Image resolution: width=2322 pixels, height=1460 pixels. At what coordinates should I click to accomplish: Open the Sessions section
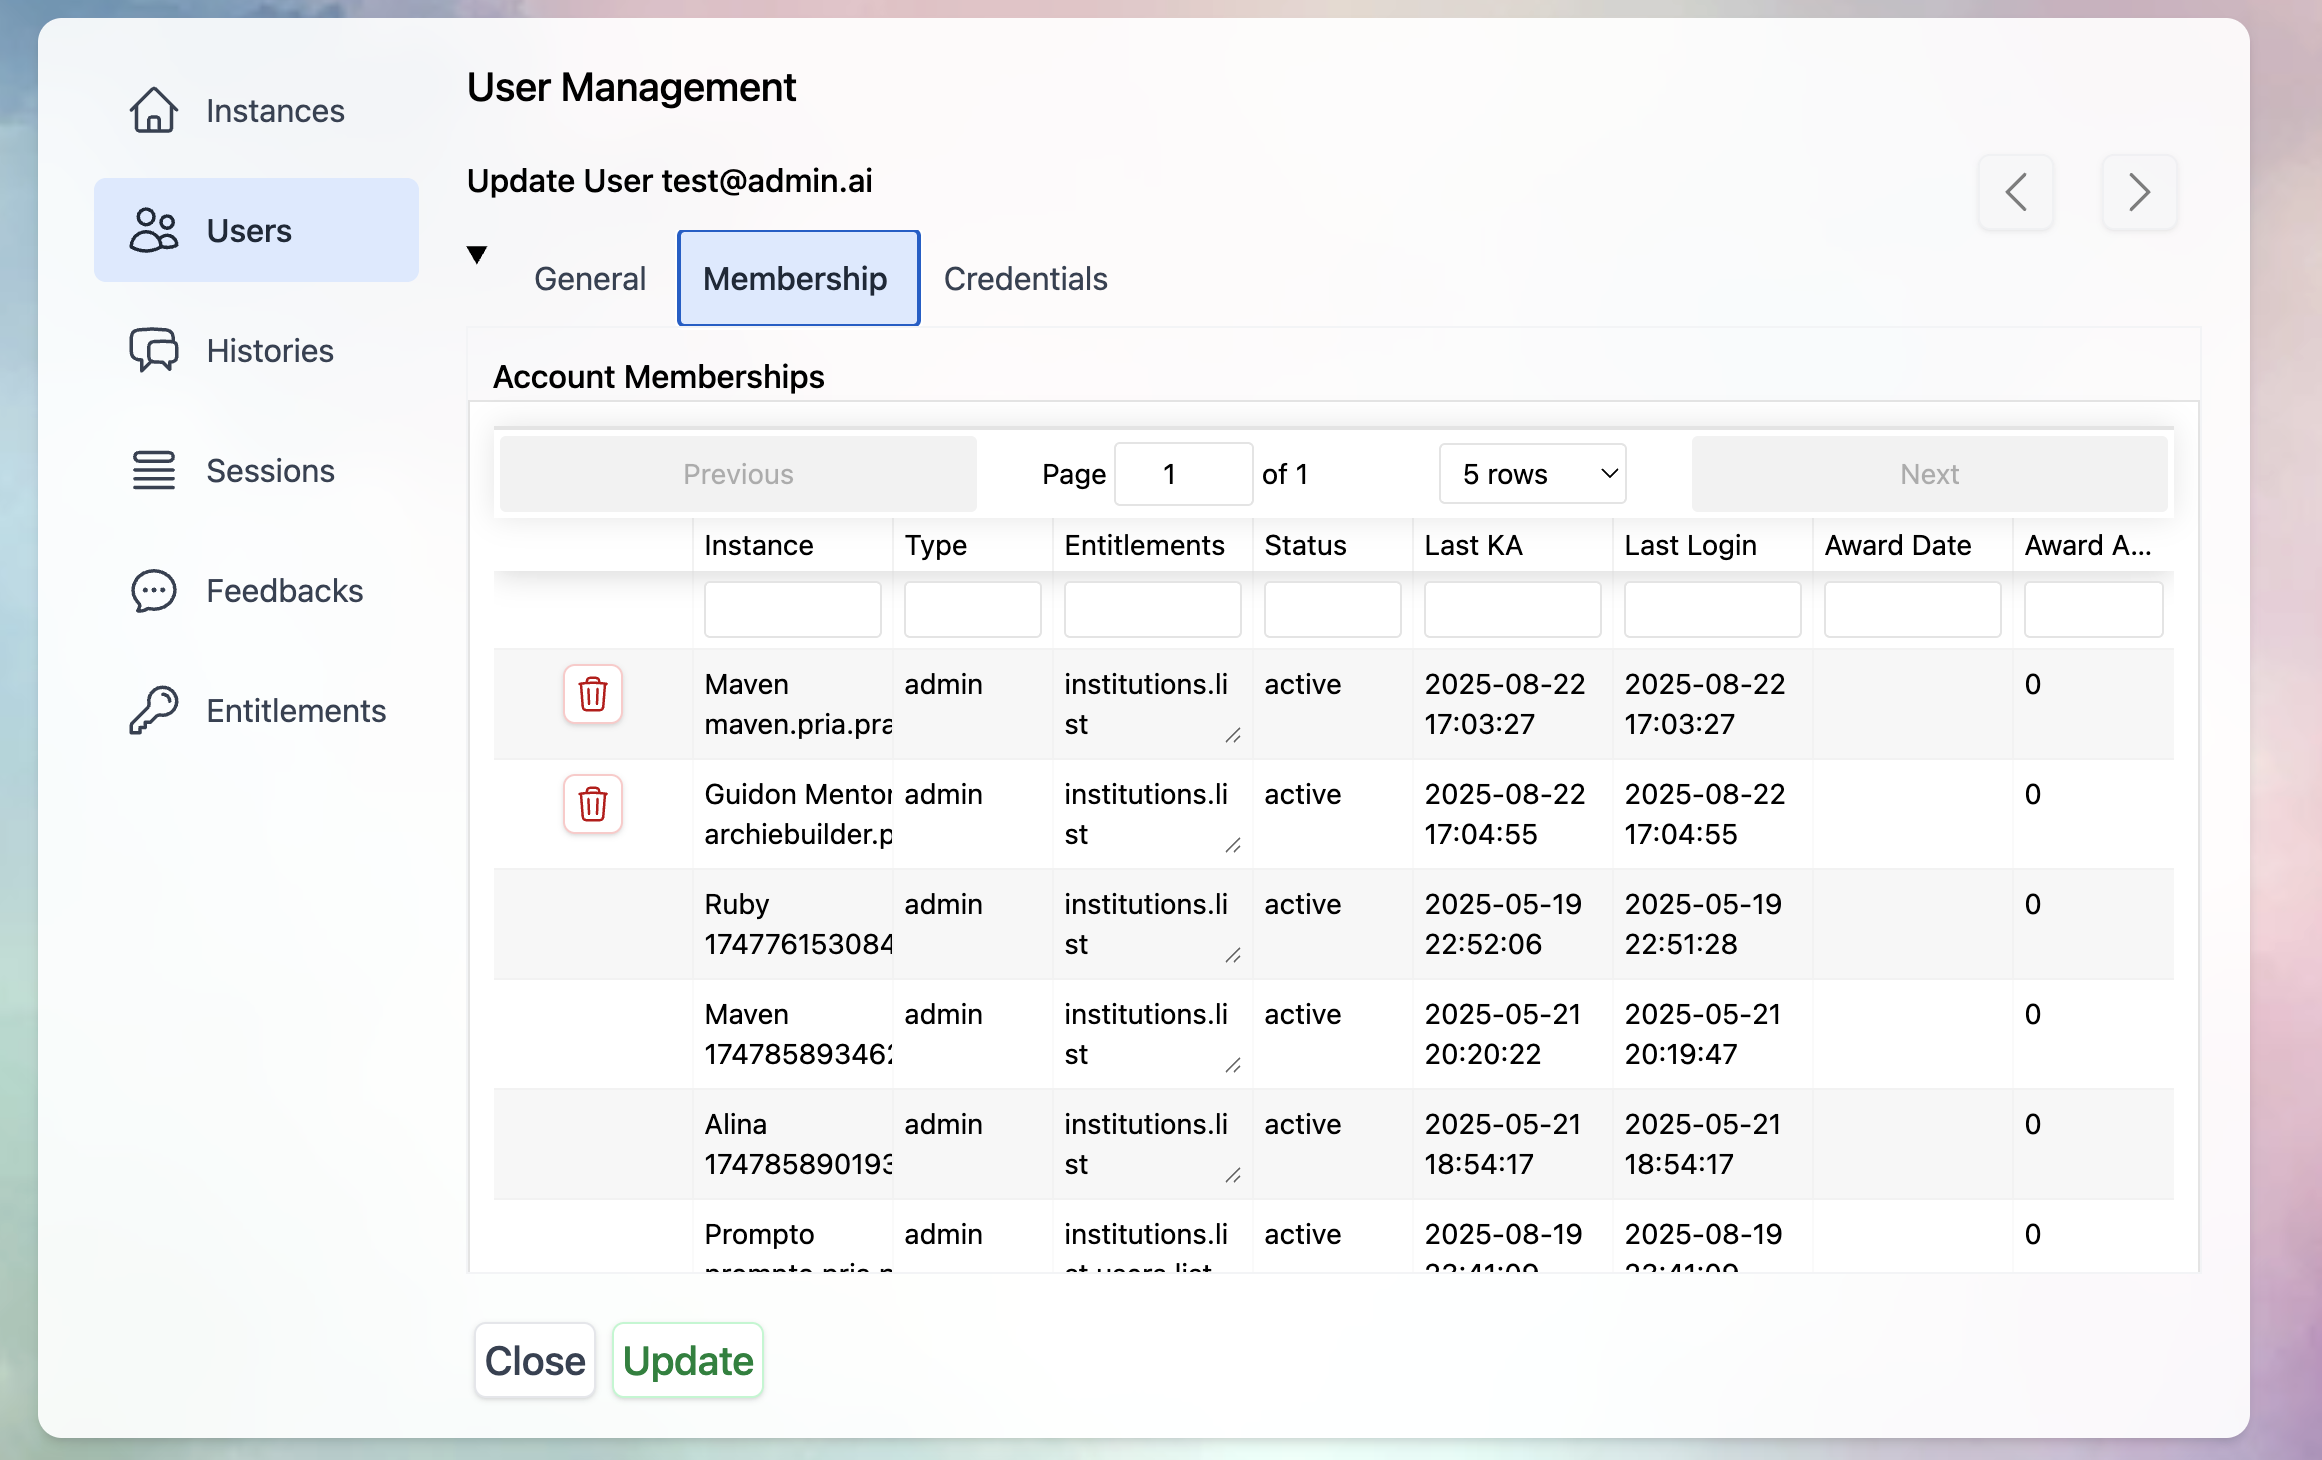pos(270,470)
